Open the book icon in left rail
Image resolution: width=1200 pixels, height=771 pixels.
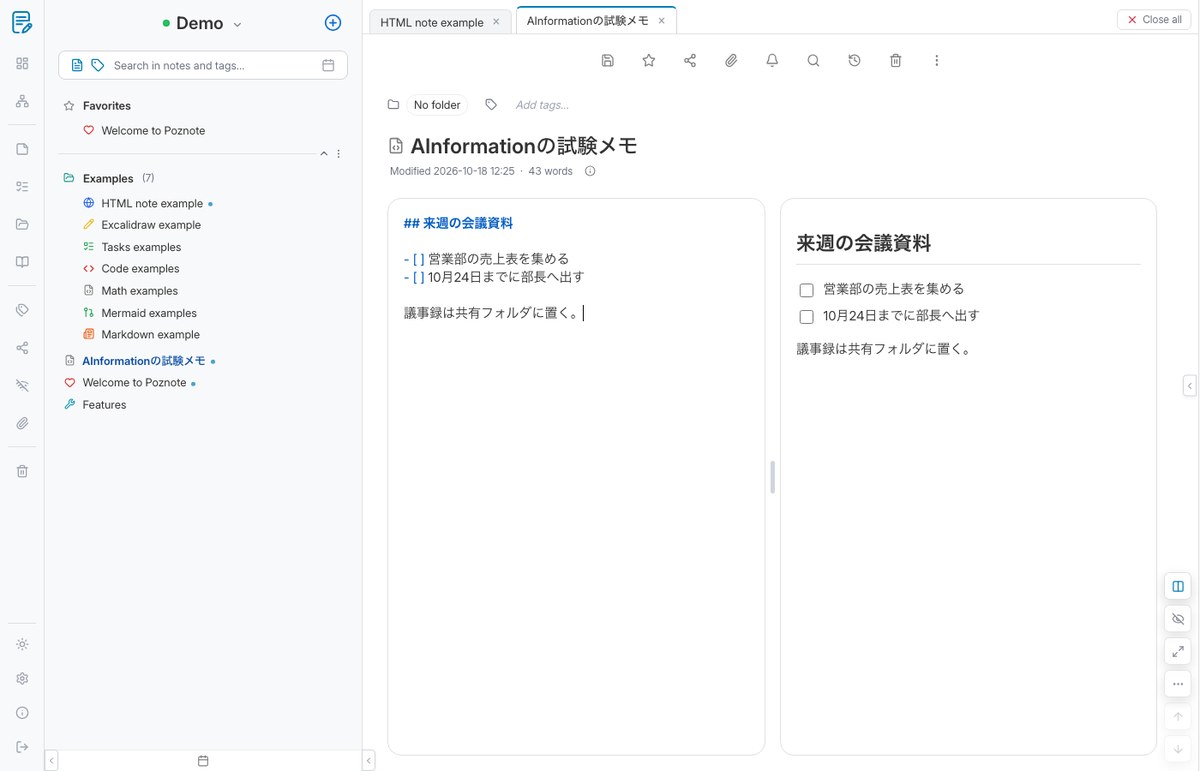coord(22,262)
